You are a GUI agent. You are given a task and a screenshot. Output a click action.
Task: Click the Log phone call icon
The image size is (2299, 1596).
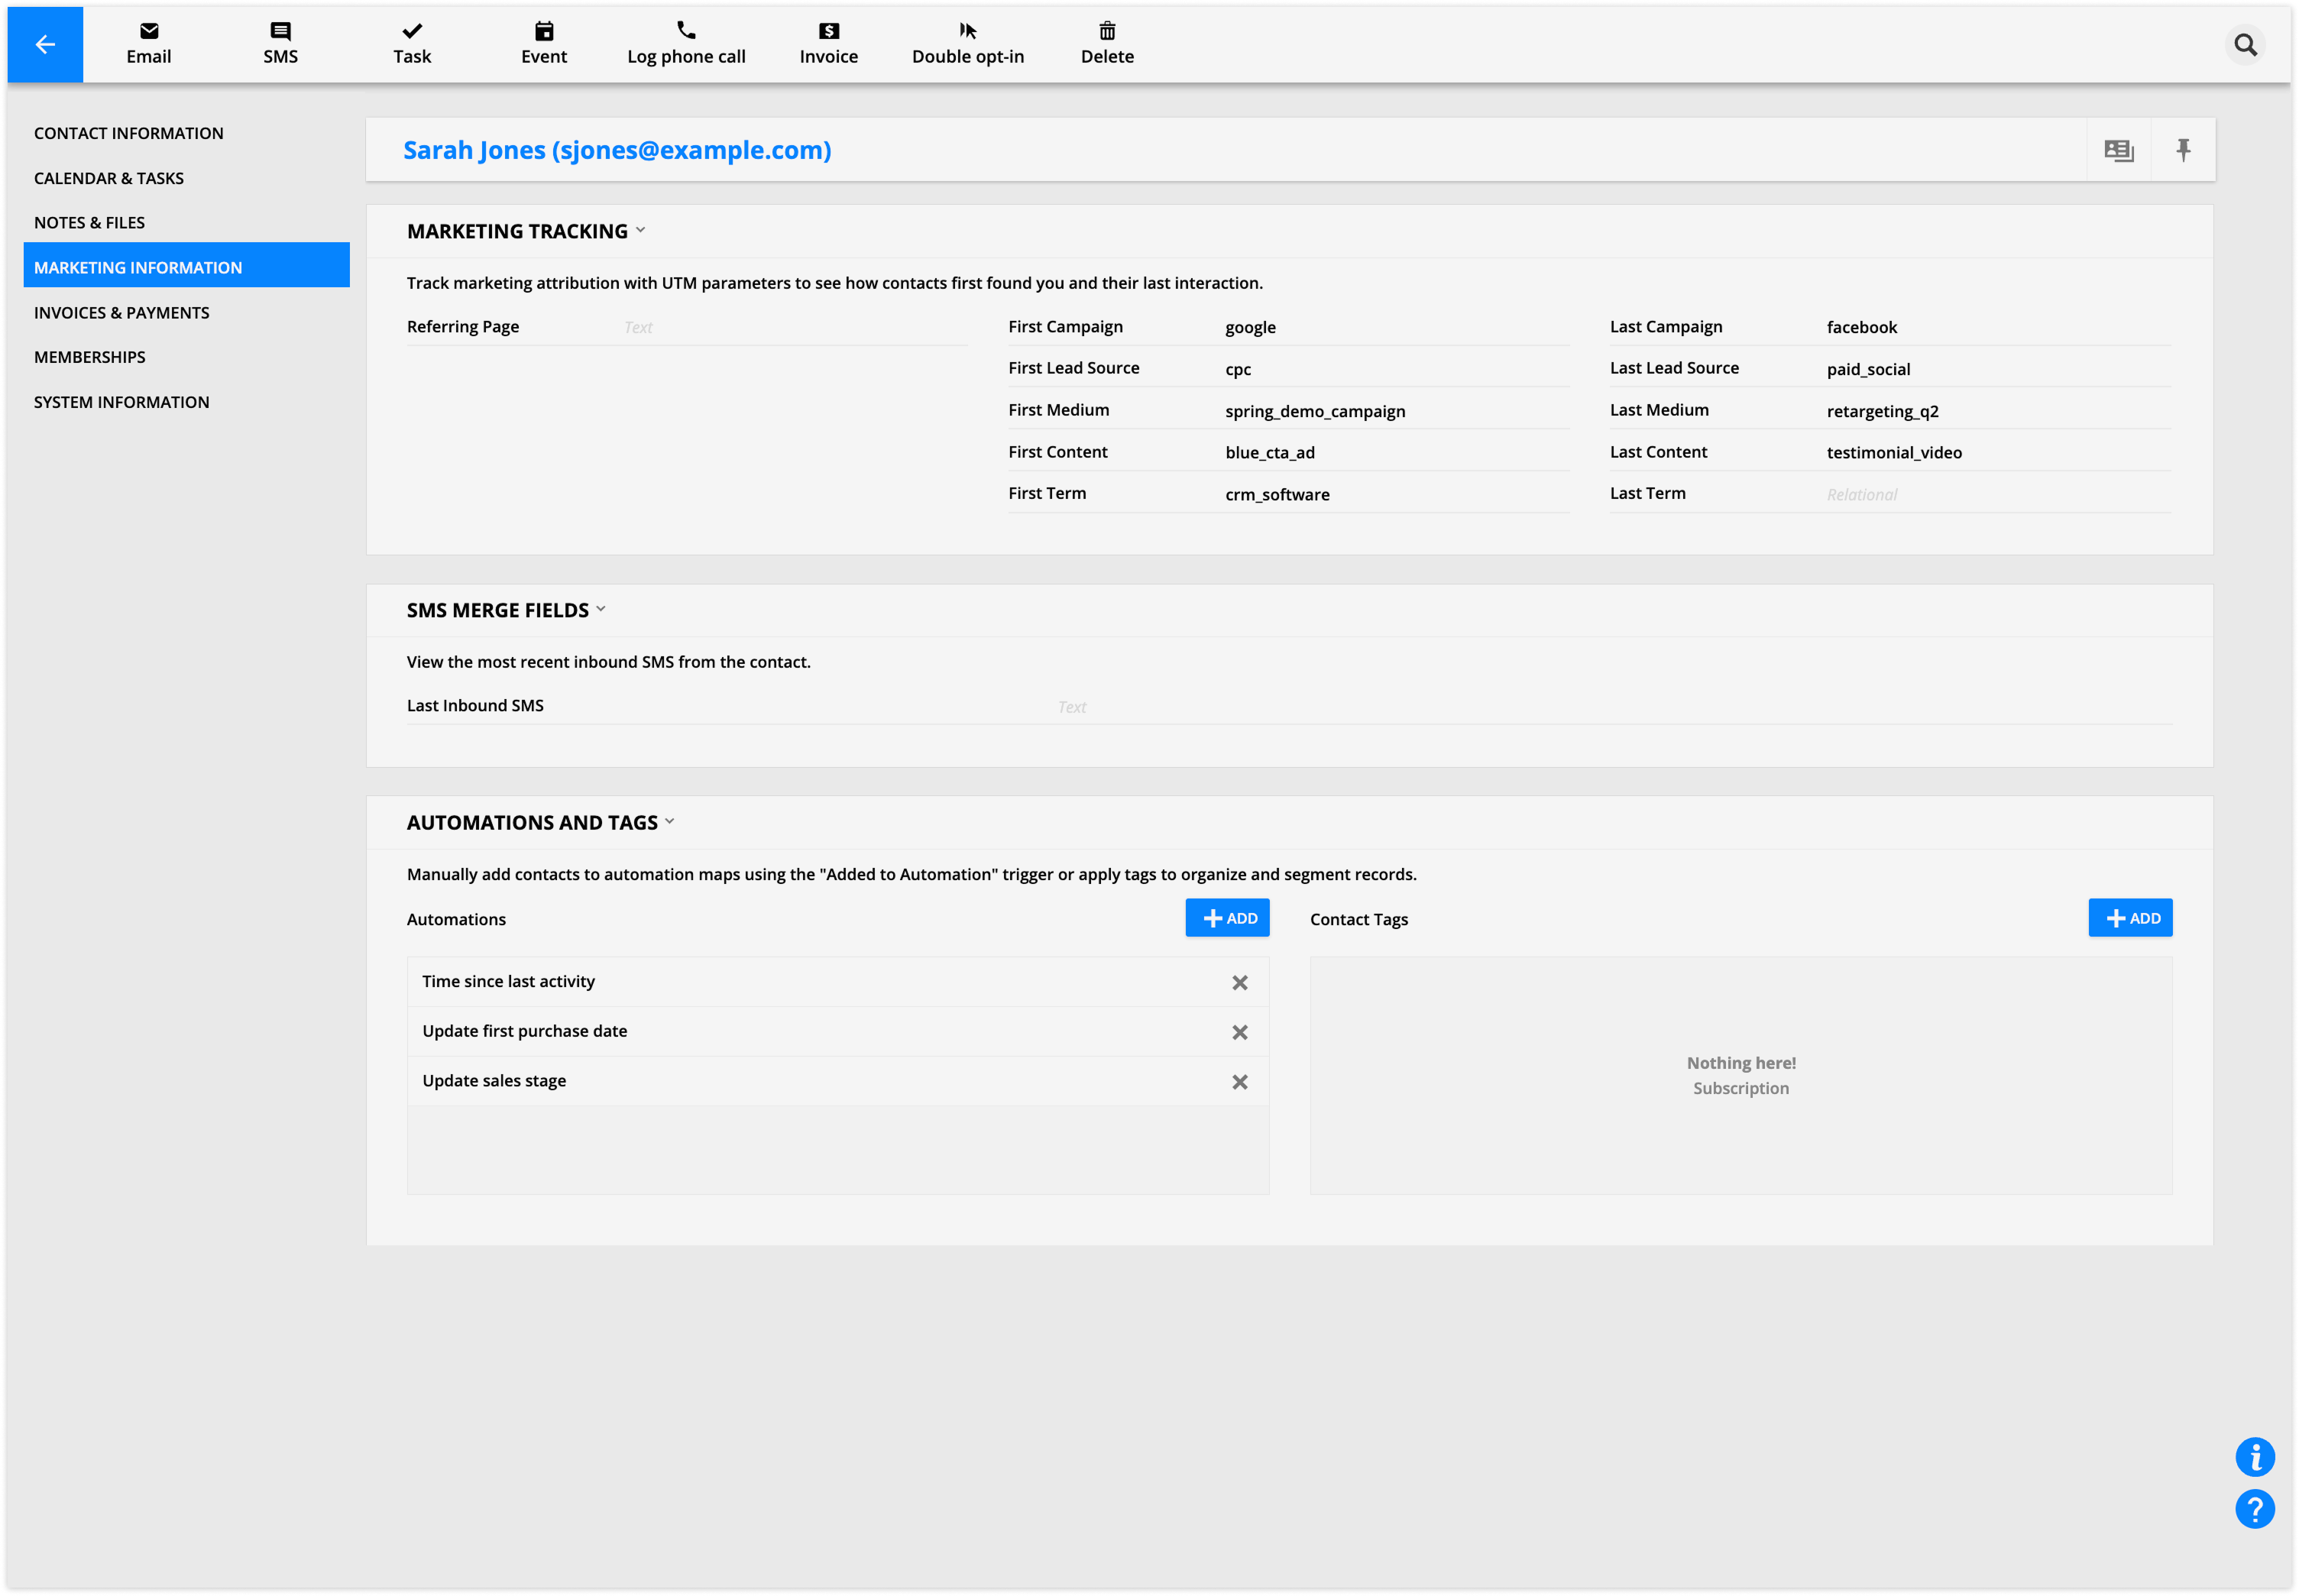point(686,31)
